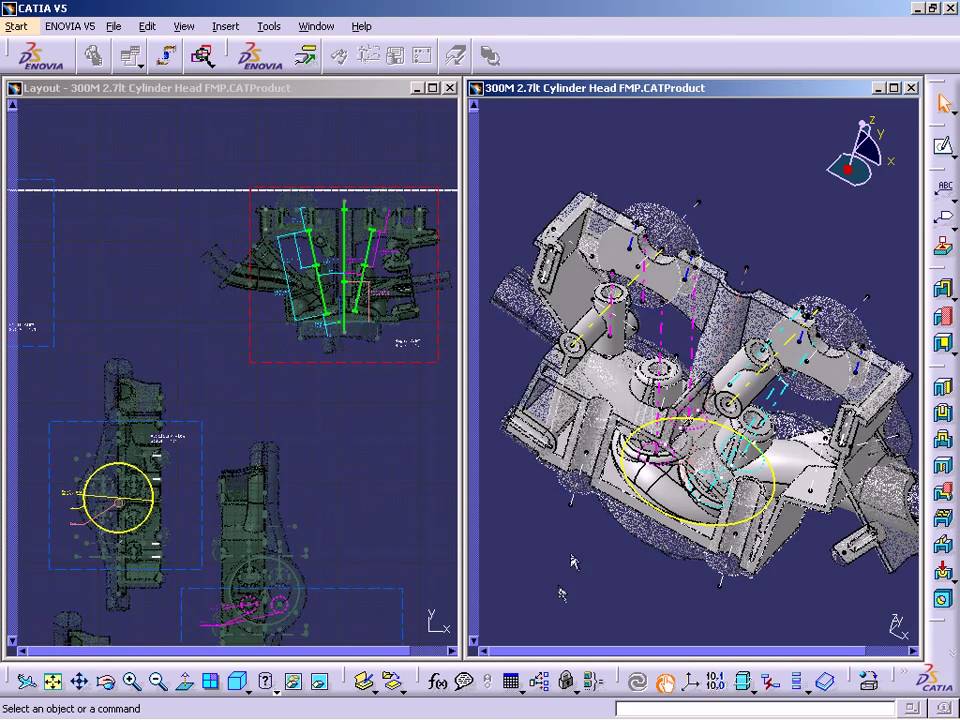Viewport: 960px width, 720px height.
Task: Click the gray spiral icon in bottom toolbar
Action: coord(637,681)
